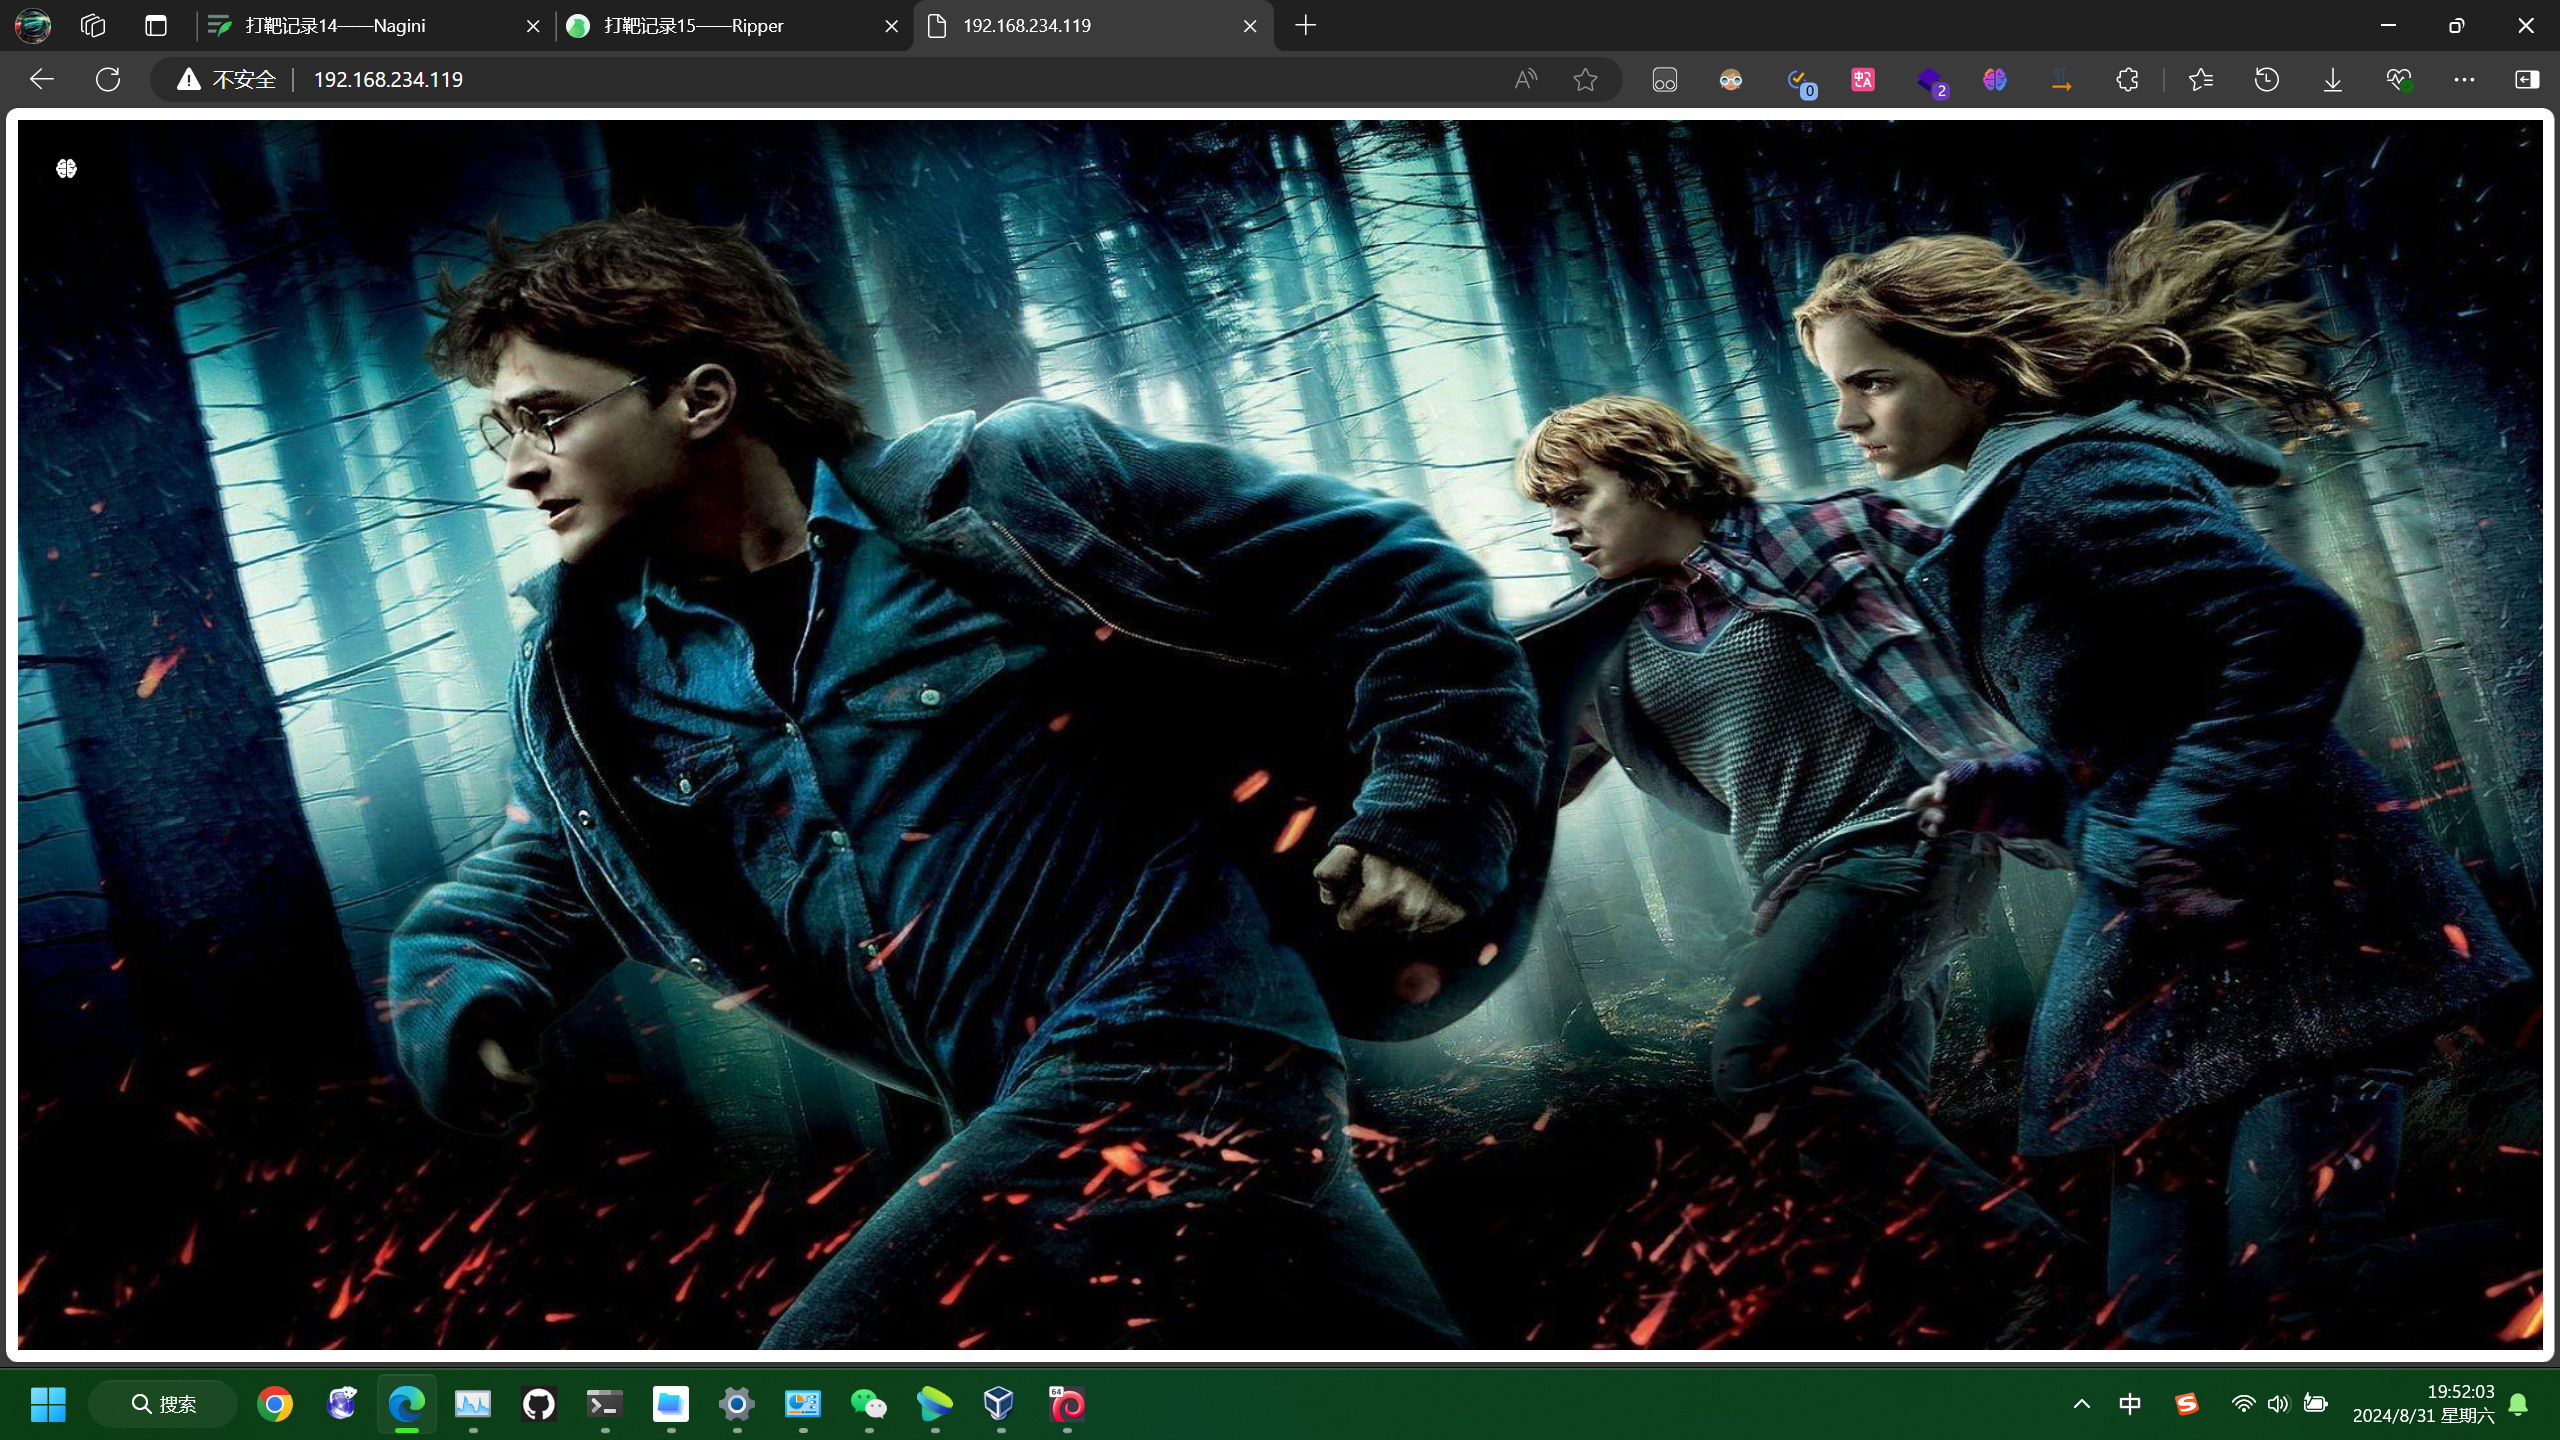Open the volume control in tray
This screenshot has width=2560, height=1440.
pos(2278,1404)
